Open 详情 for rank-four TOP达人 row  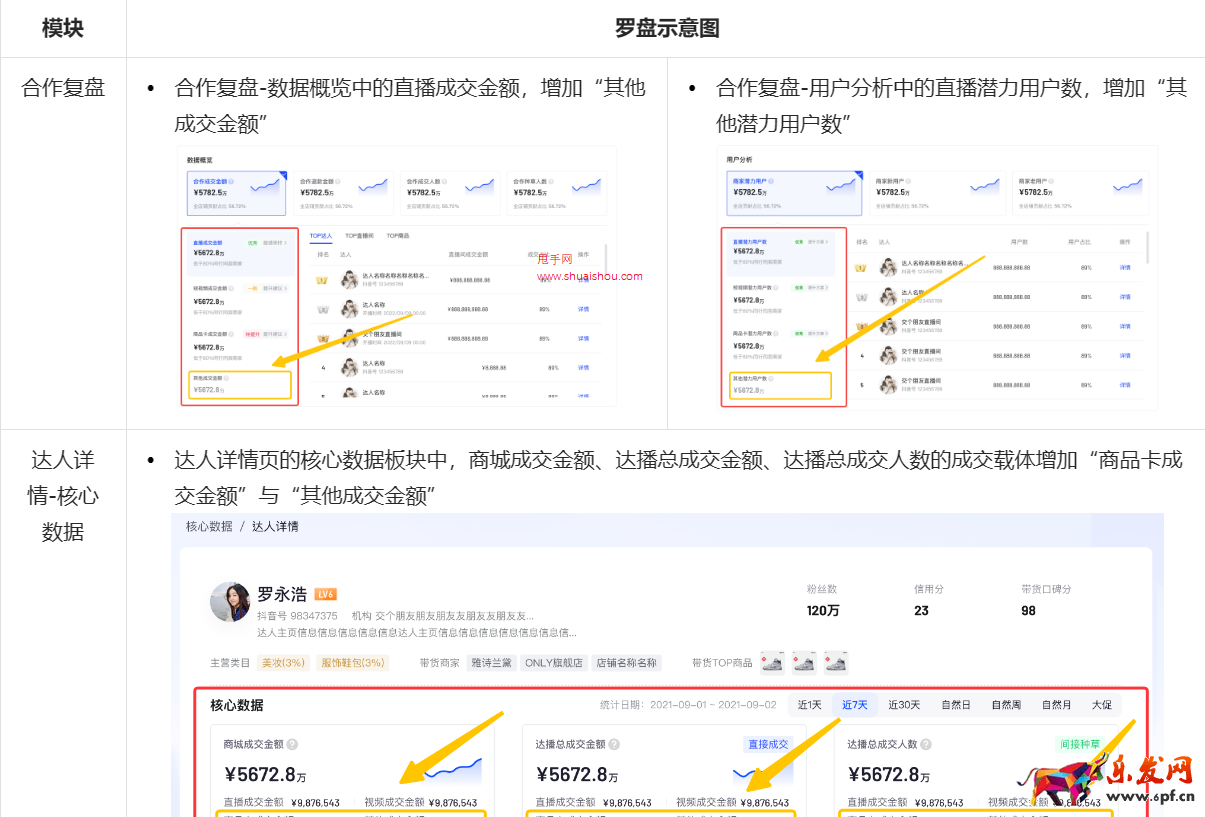584,367
